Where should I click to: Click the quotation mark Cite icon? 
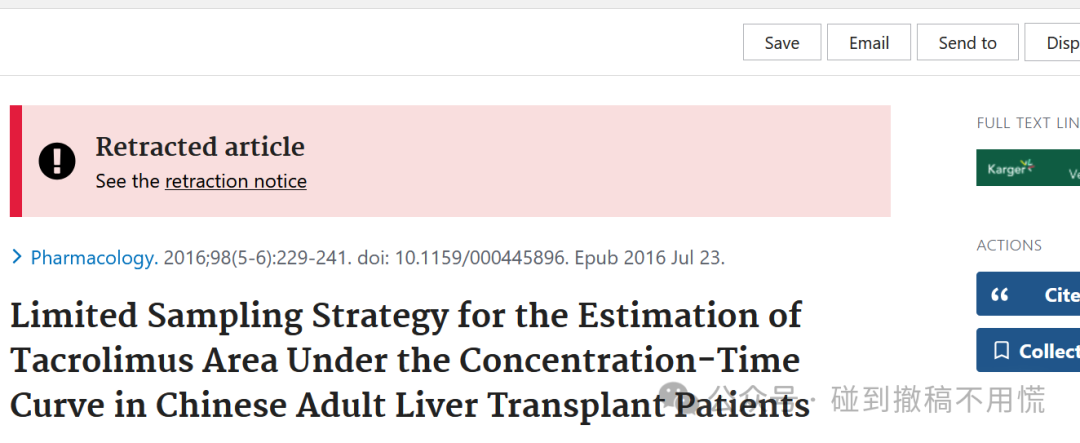999,295
